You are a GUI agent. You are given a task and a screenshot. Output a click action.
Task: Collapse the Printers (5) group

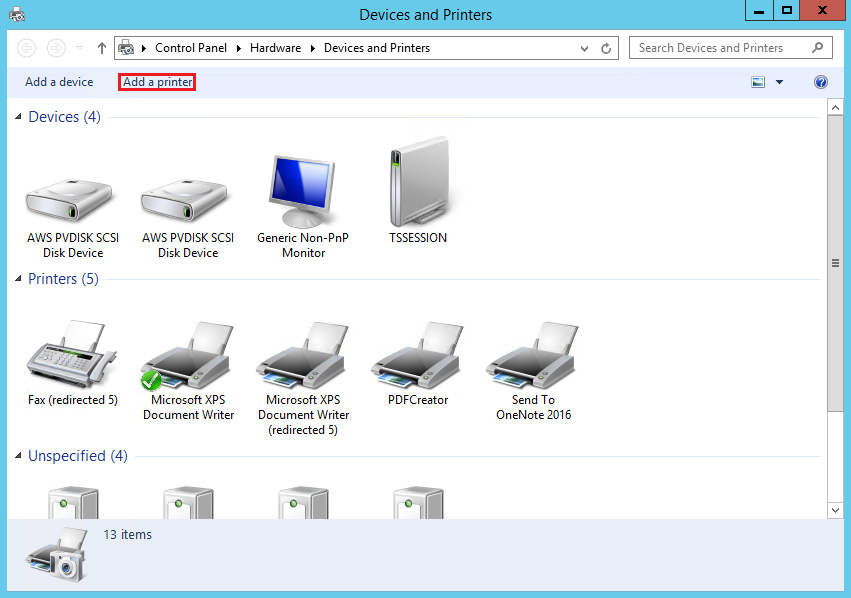tap(18, 279)
